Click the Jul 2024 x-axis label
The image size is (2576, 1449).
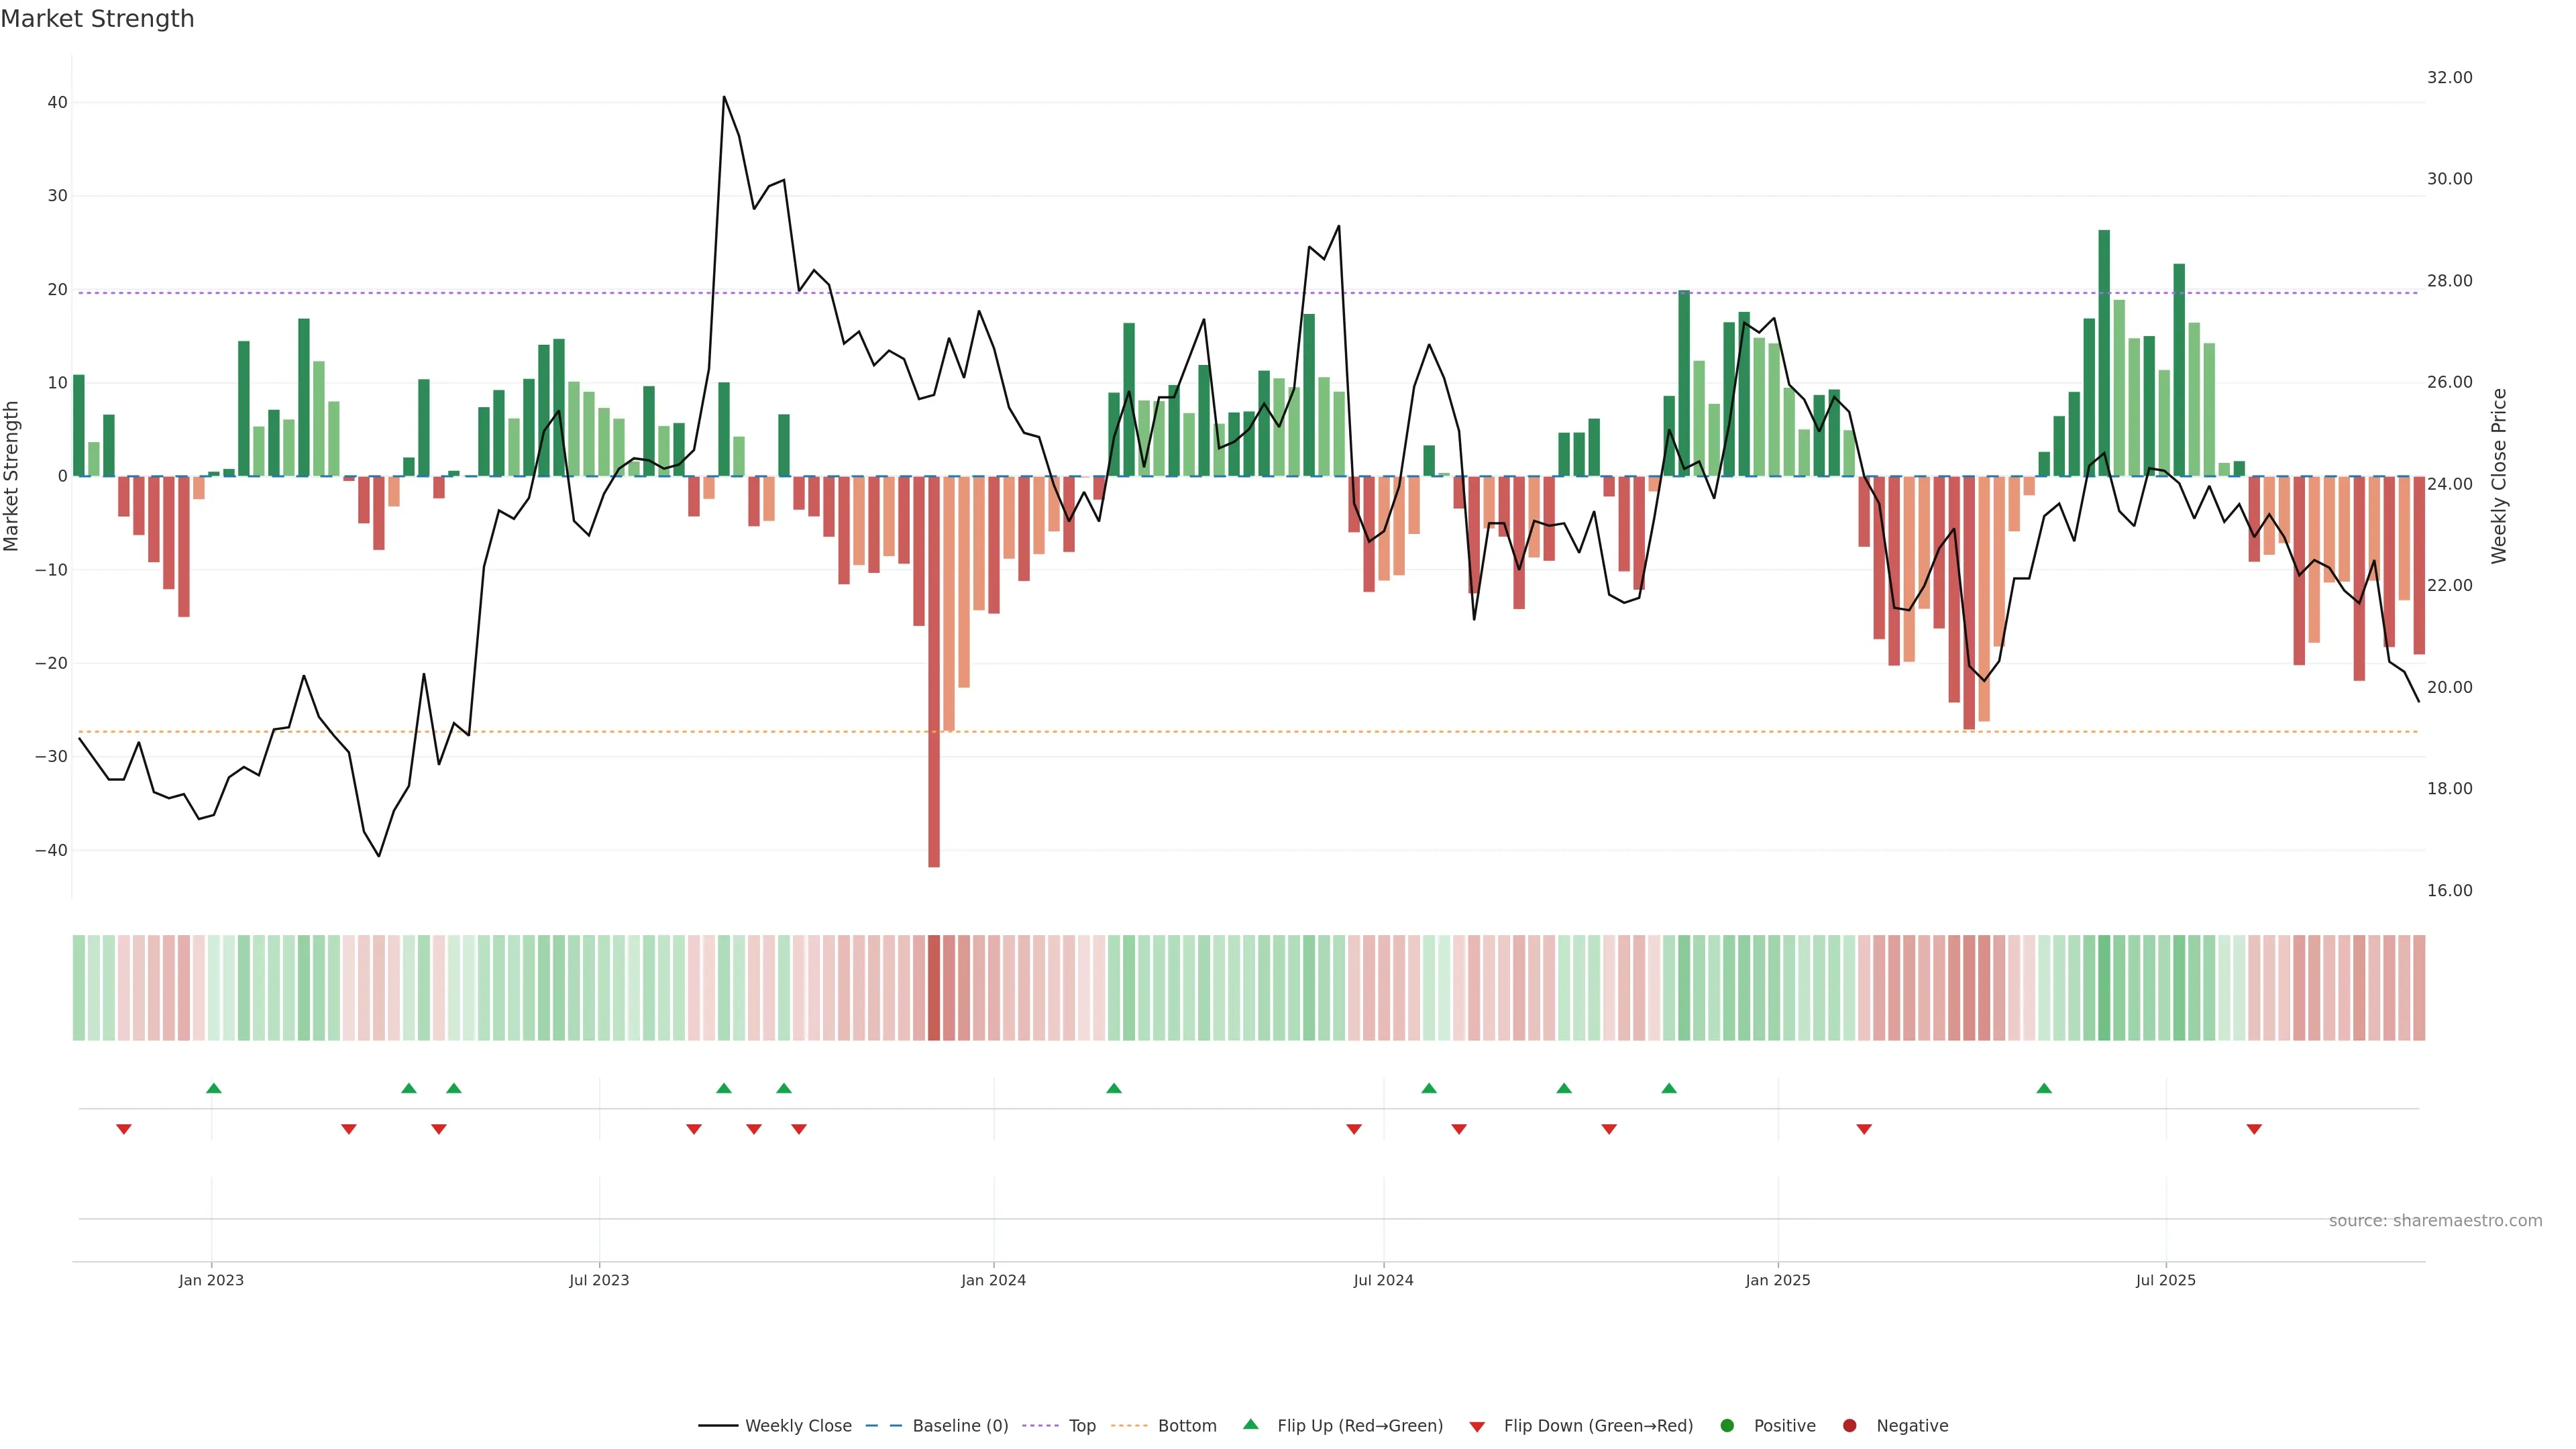point(1383,1280)
